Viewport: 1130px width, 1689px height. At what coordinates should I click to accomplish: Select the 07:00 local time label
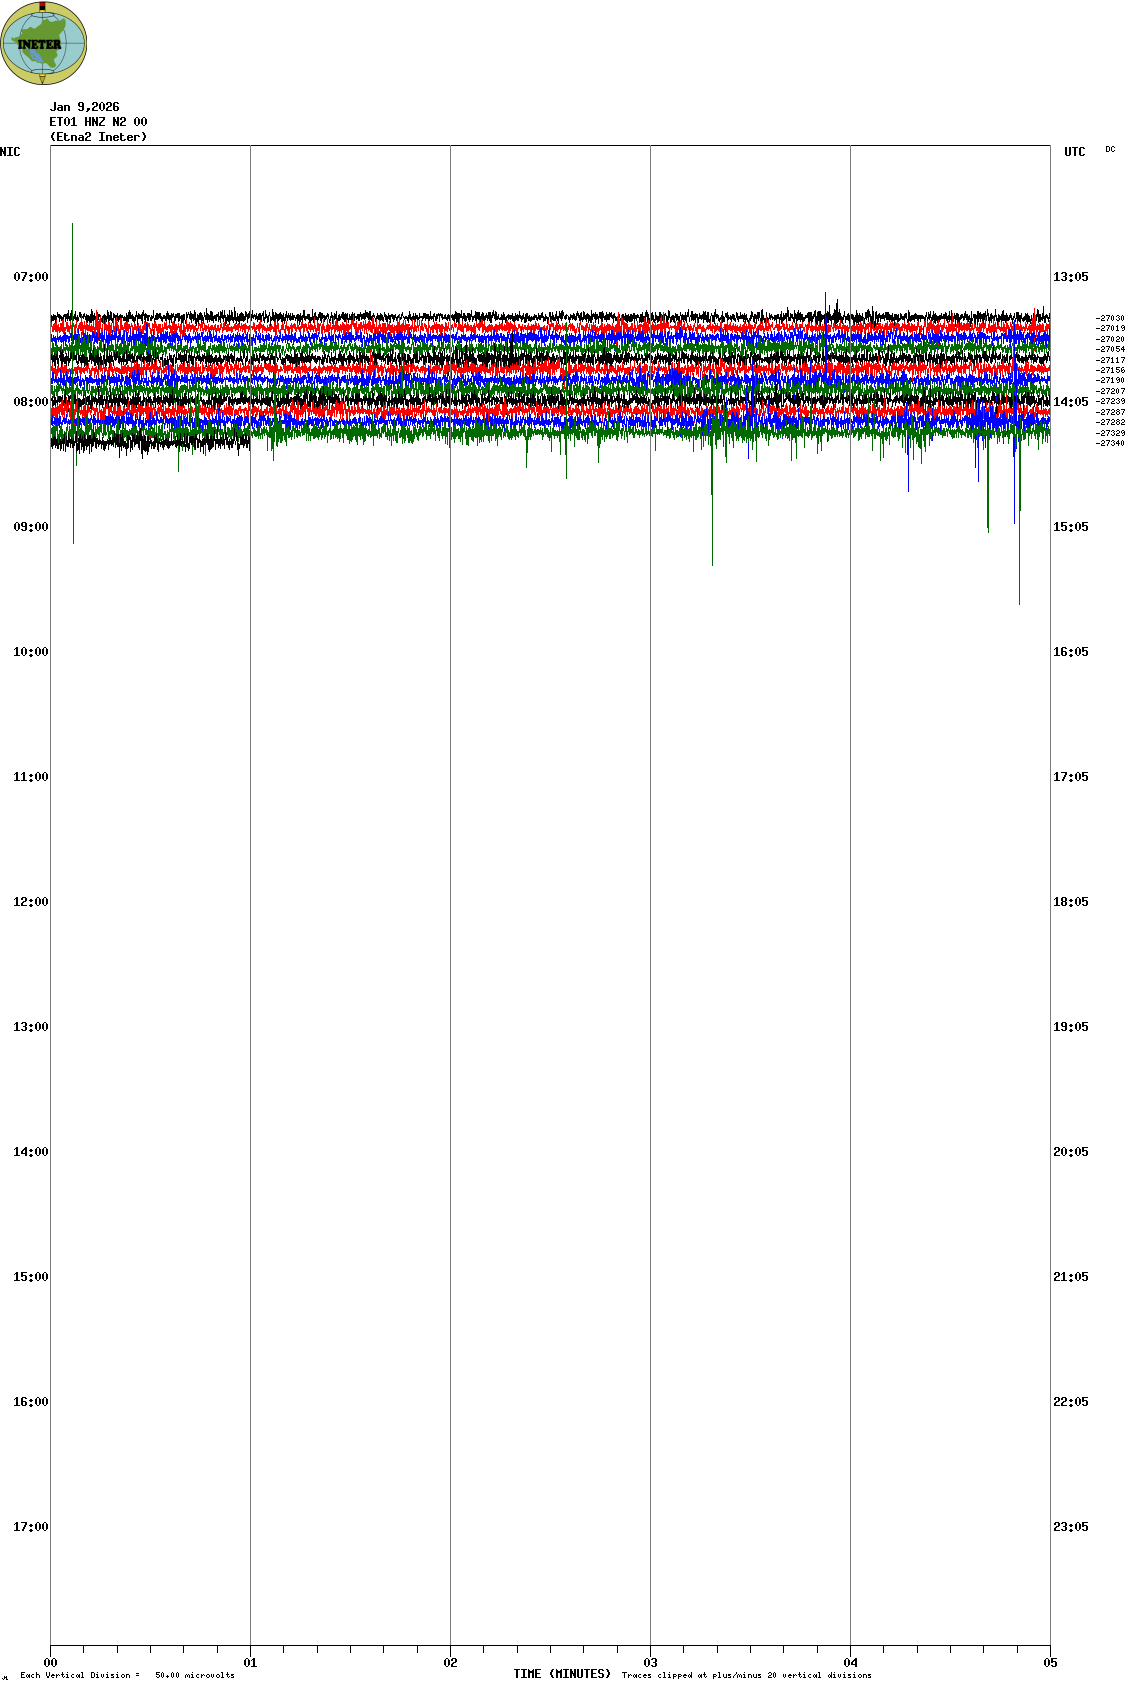30,277
